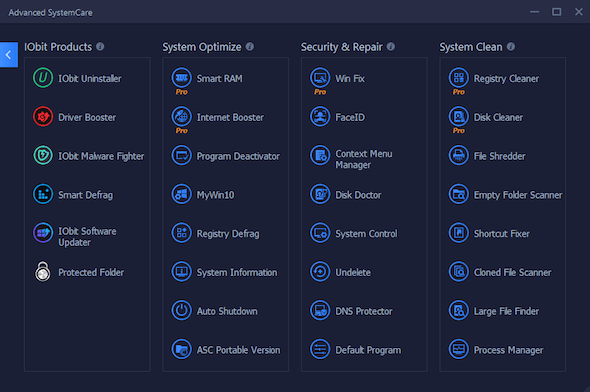
Task: Click the 'Registry Cleaner' label
Action: (x=506, y=79)
